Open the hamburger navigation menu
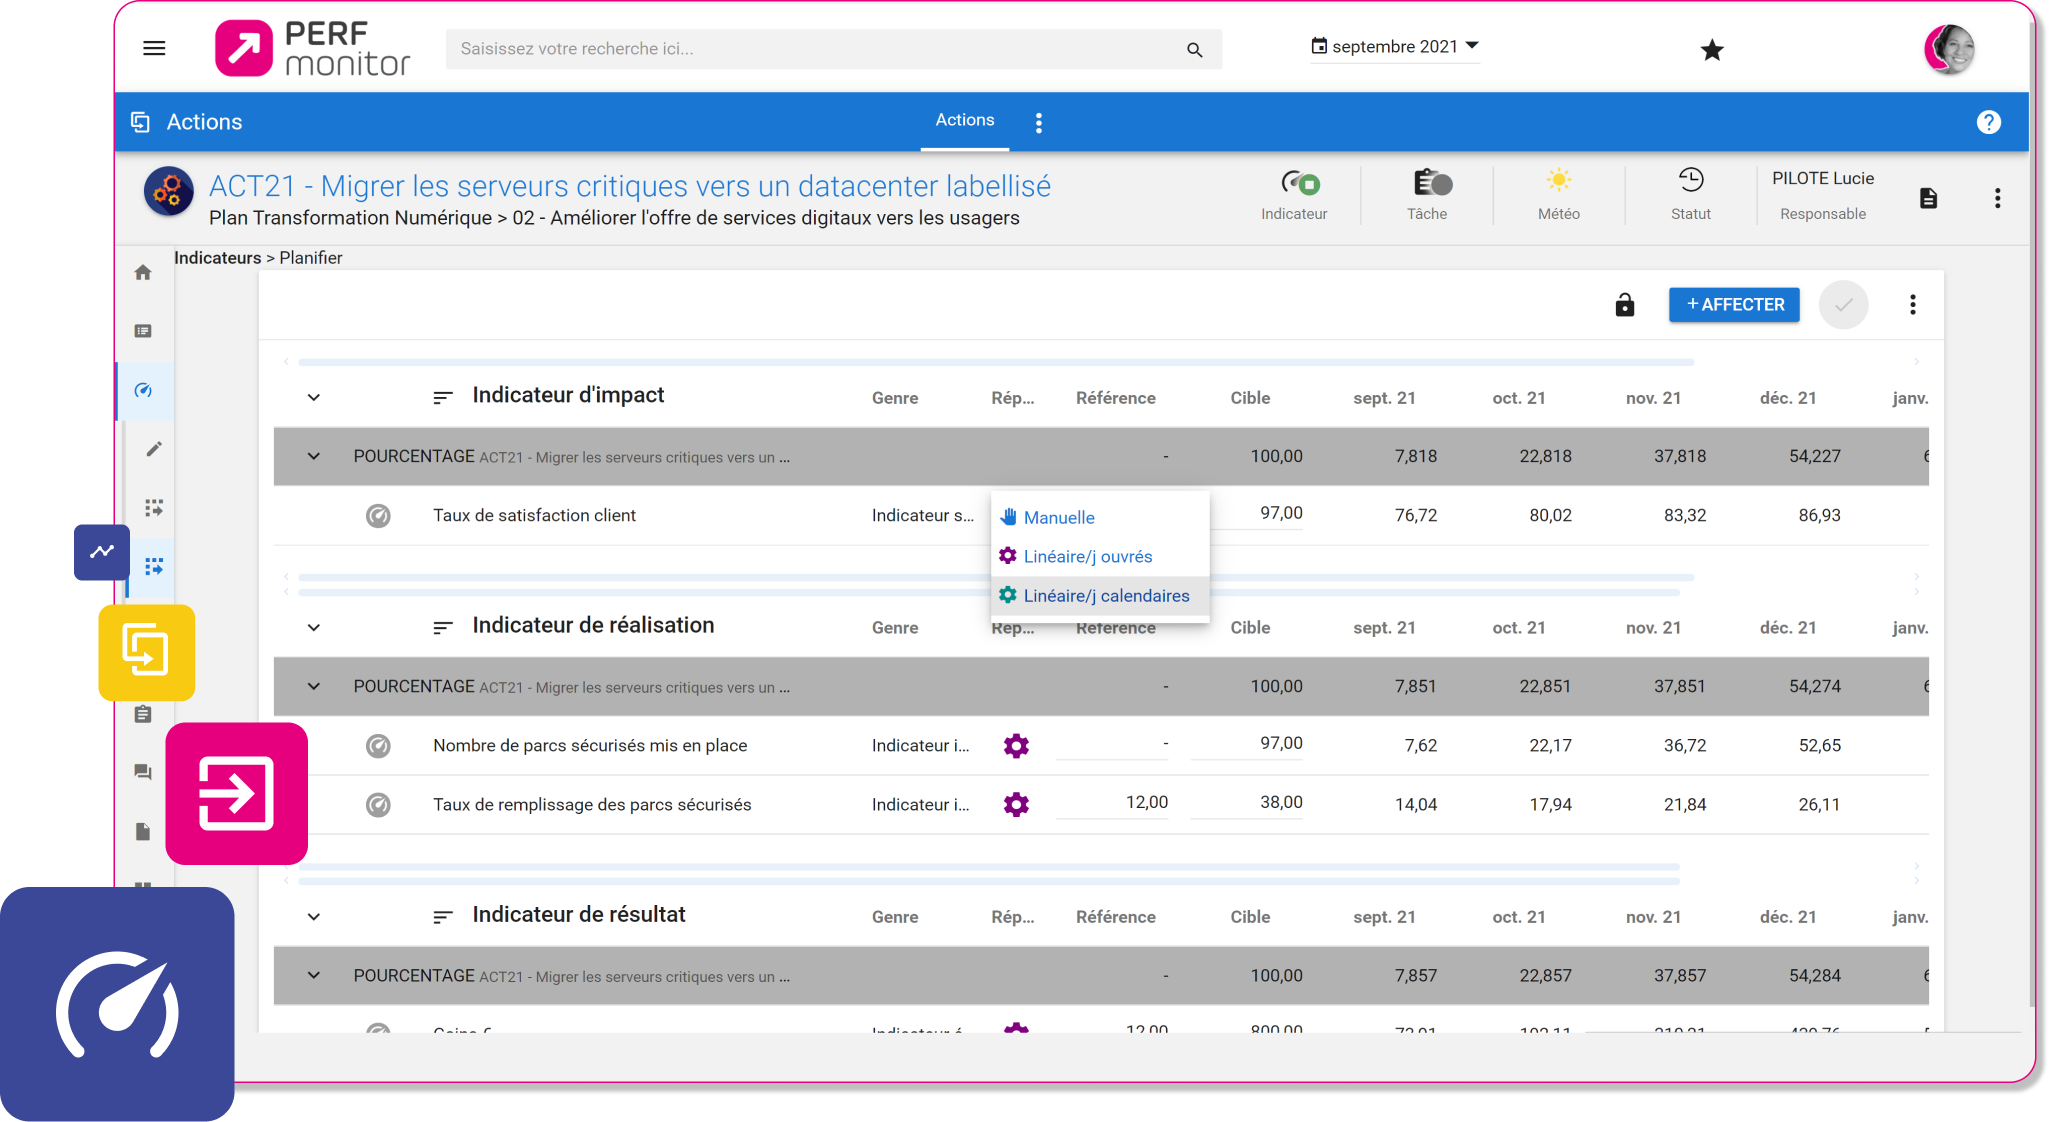The height and width of the screenshot is (1122, 2049). pyautogui.click(x=154, y=48)
